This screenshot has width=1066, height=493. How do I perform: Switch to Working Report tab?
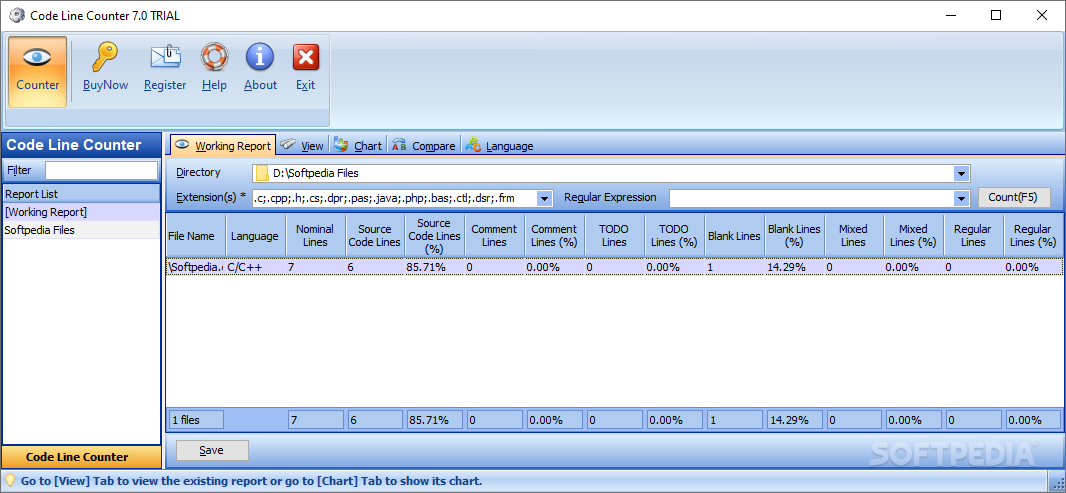click(223, 146)
